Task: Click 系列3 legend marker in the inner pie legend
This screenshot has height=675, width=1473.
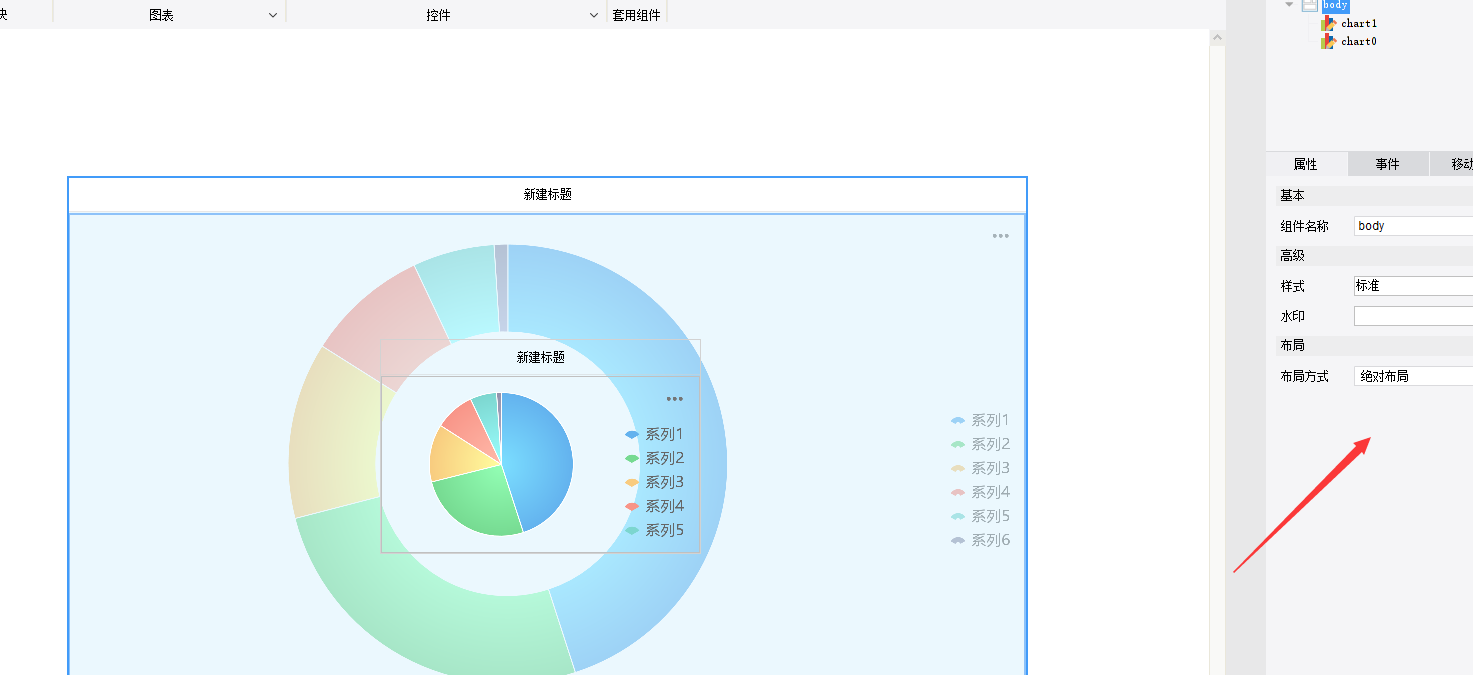Action: (x=632, y=482)
